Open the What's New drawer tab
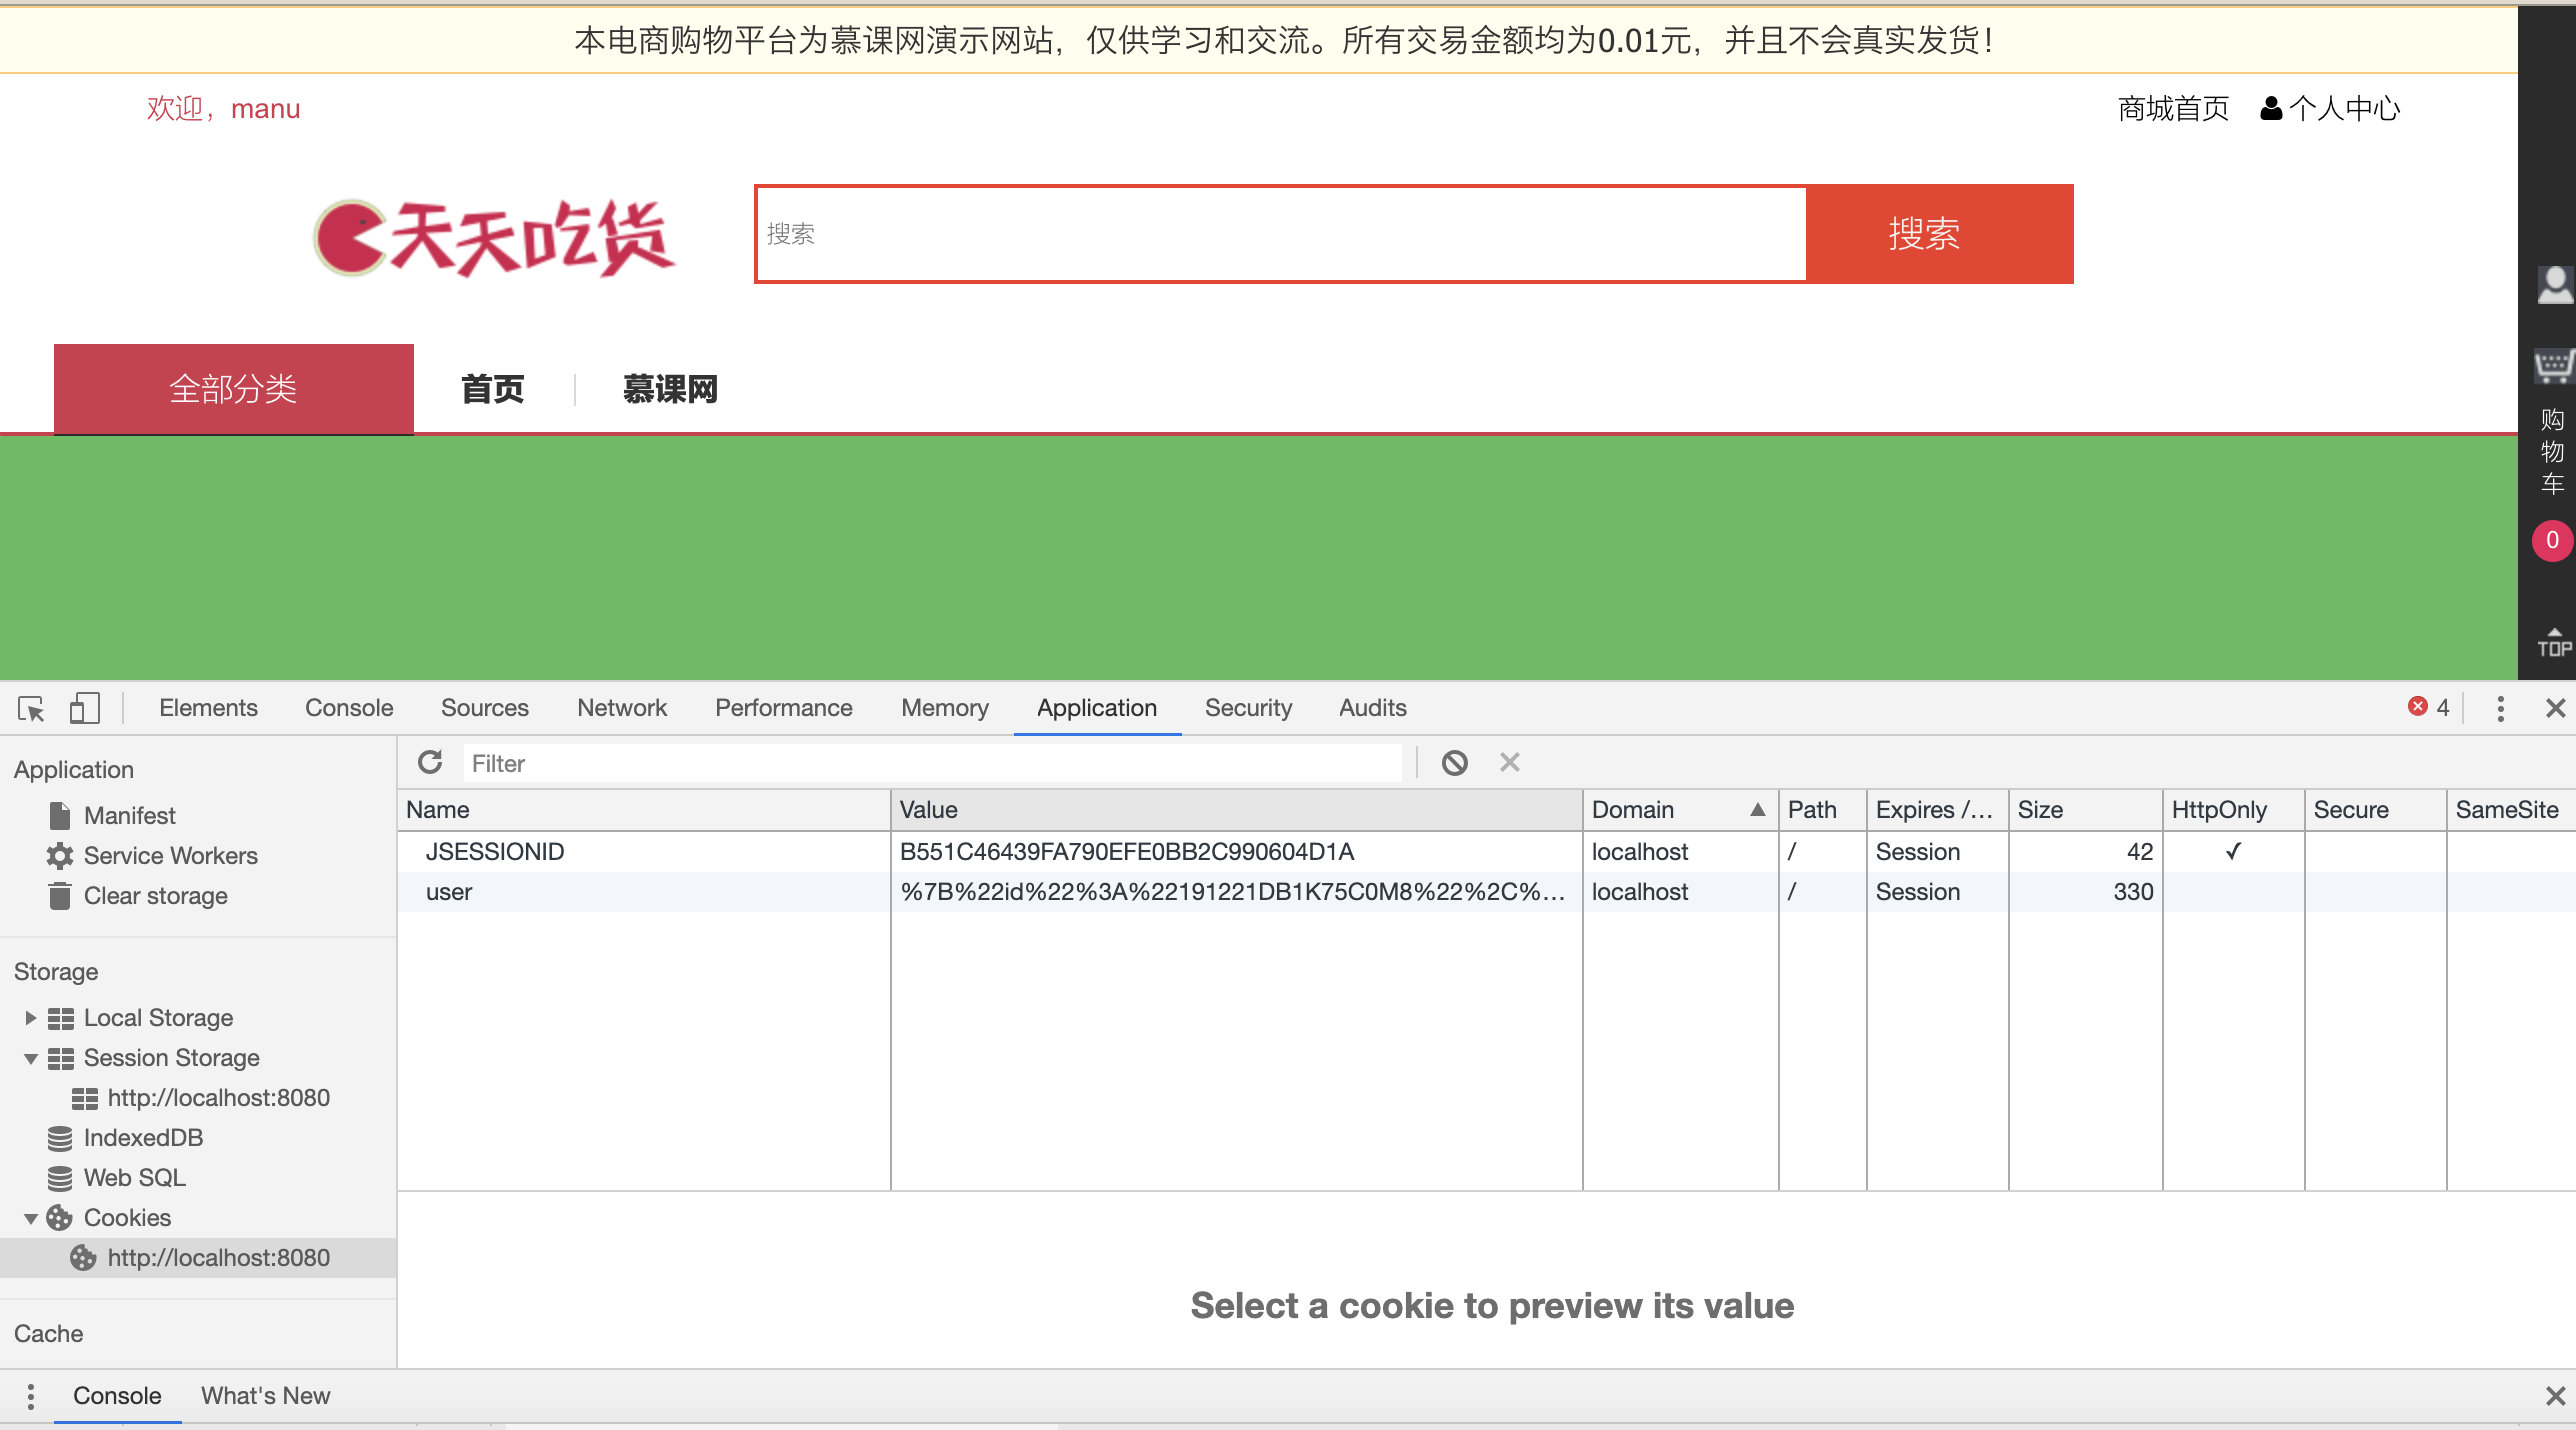The height and width of the screenshot is (1430, 2576). (x=265, y=1396)
